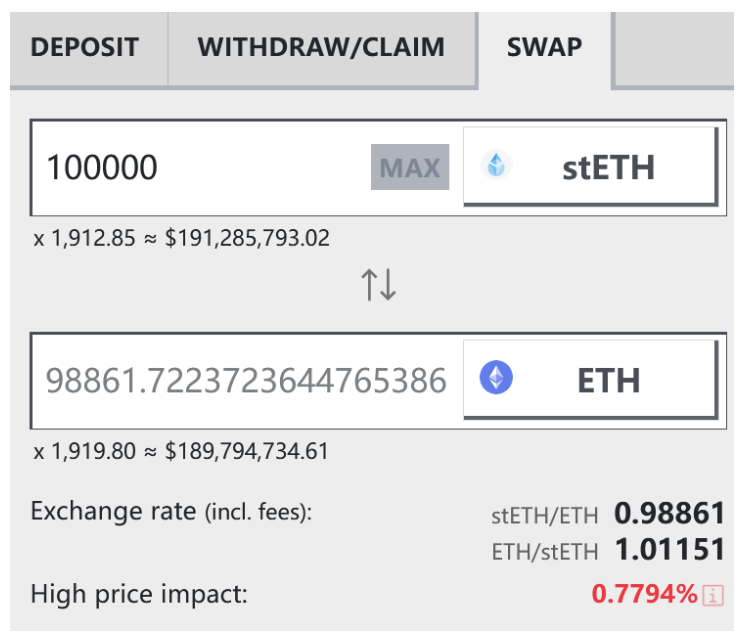Click the $189,794,734.61 USD estimate

[246, 451]
